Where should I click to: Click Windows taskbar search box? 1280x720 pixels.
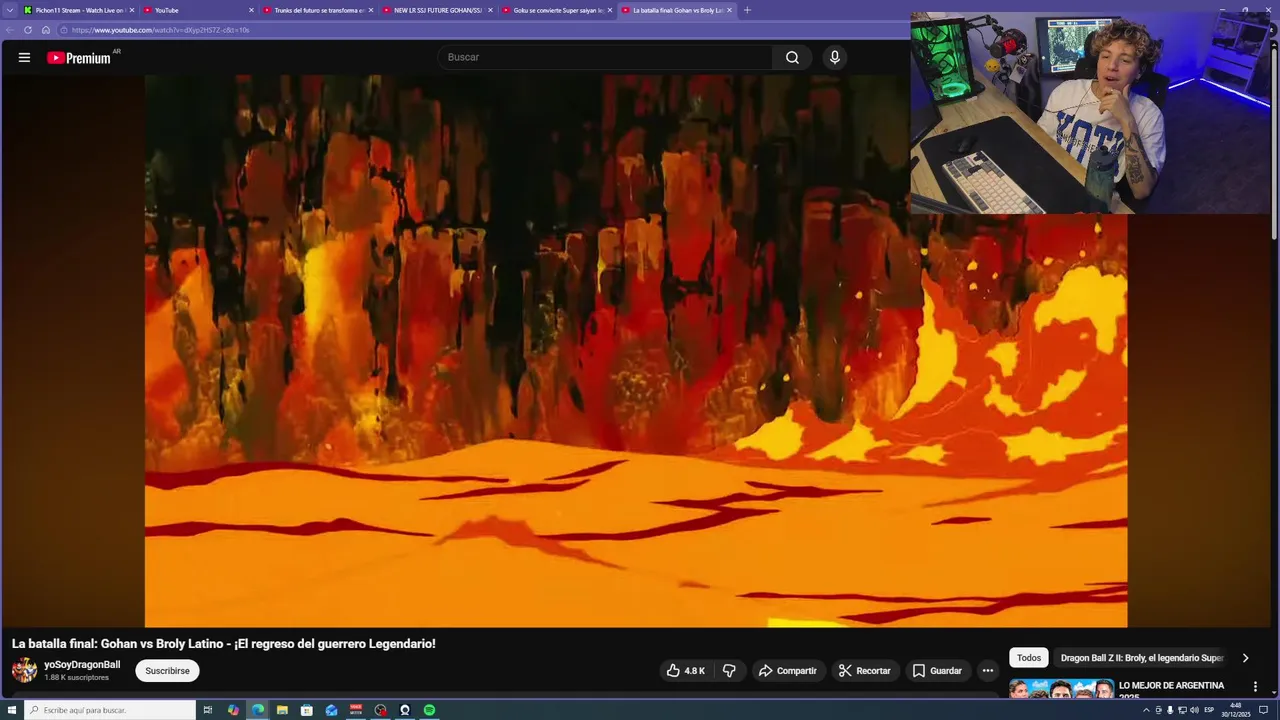coord(110,710)
